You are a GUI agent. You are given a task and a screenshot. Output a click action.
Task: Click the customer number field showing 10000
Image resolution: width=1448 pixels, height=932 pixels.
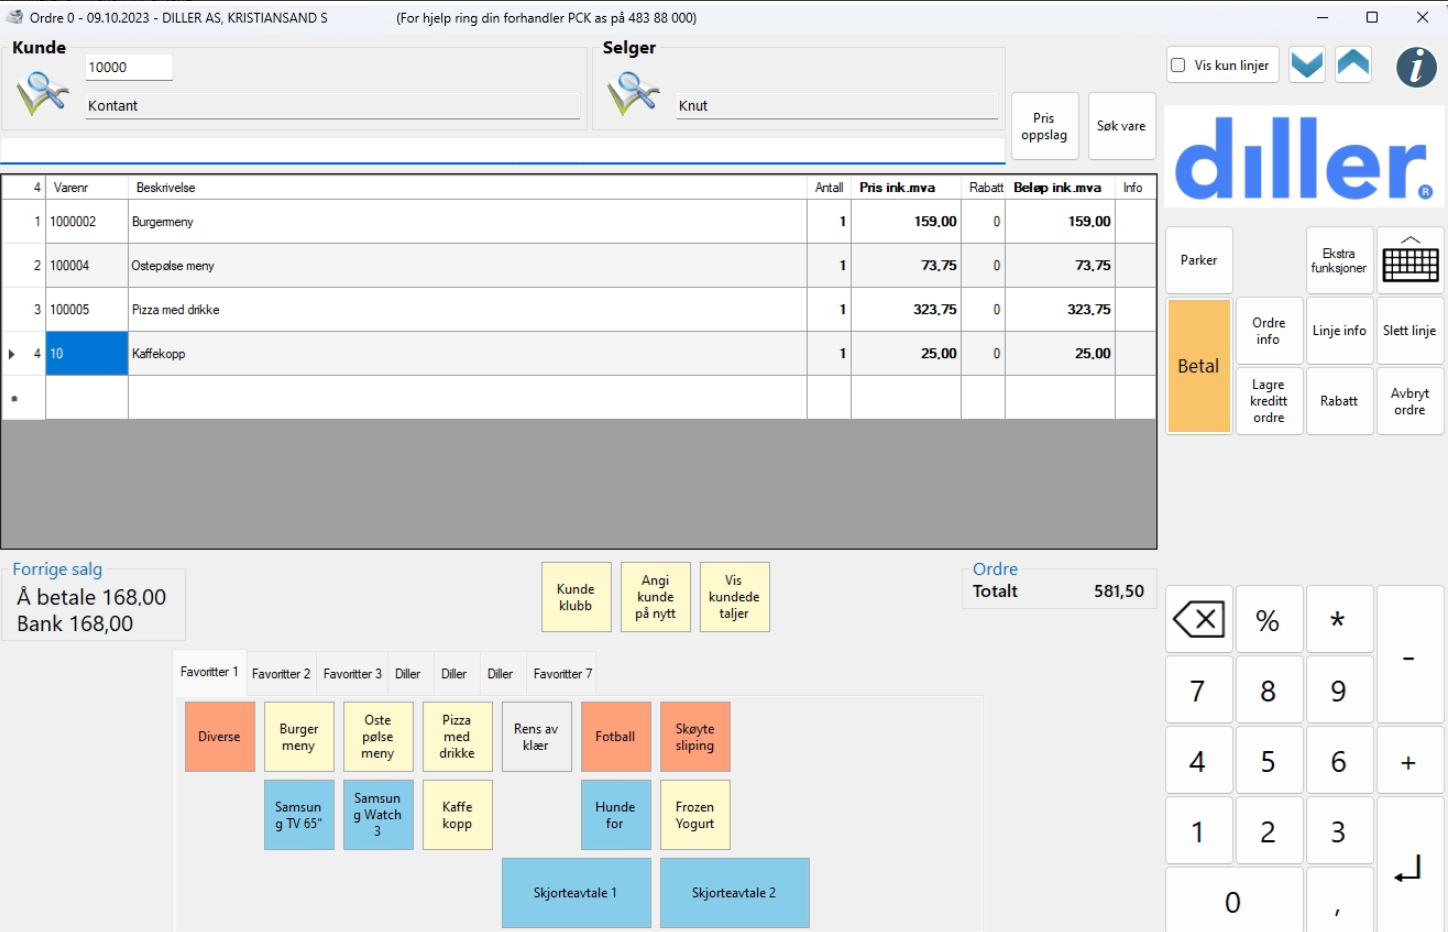[128, 68]
